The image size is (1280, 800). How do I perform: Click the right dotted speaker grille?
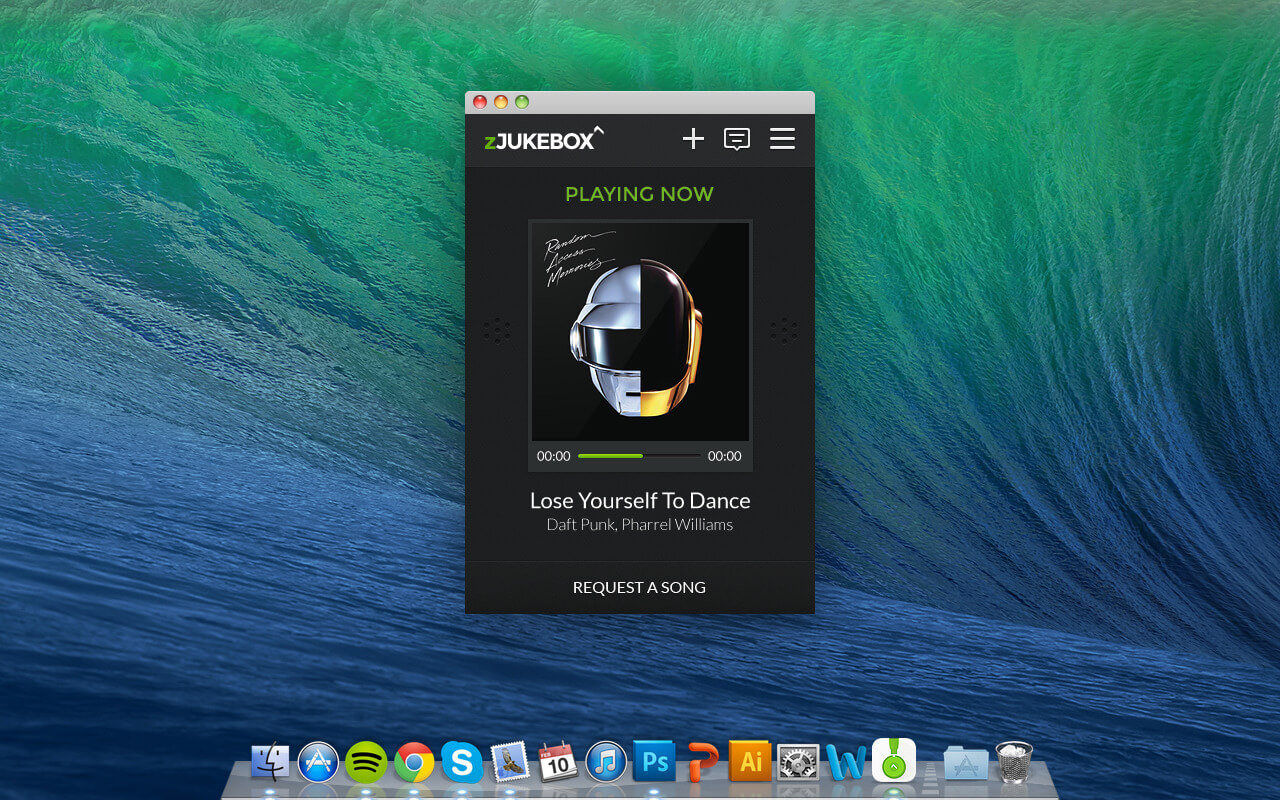click(x=784, y=331)
